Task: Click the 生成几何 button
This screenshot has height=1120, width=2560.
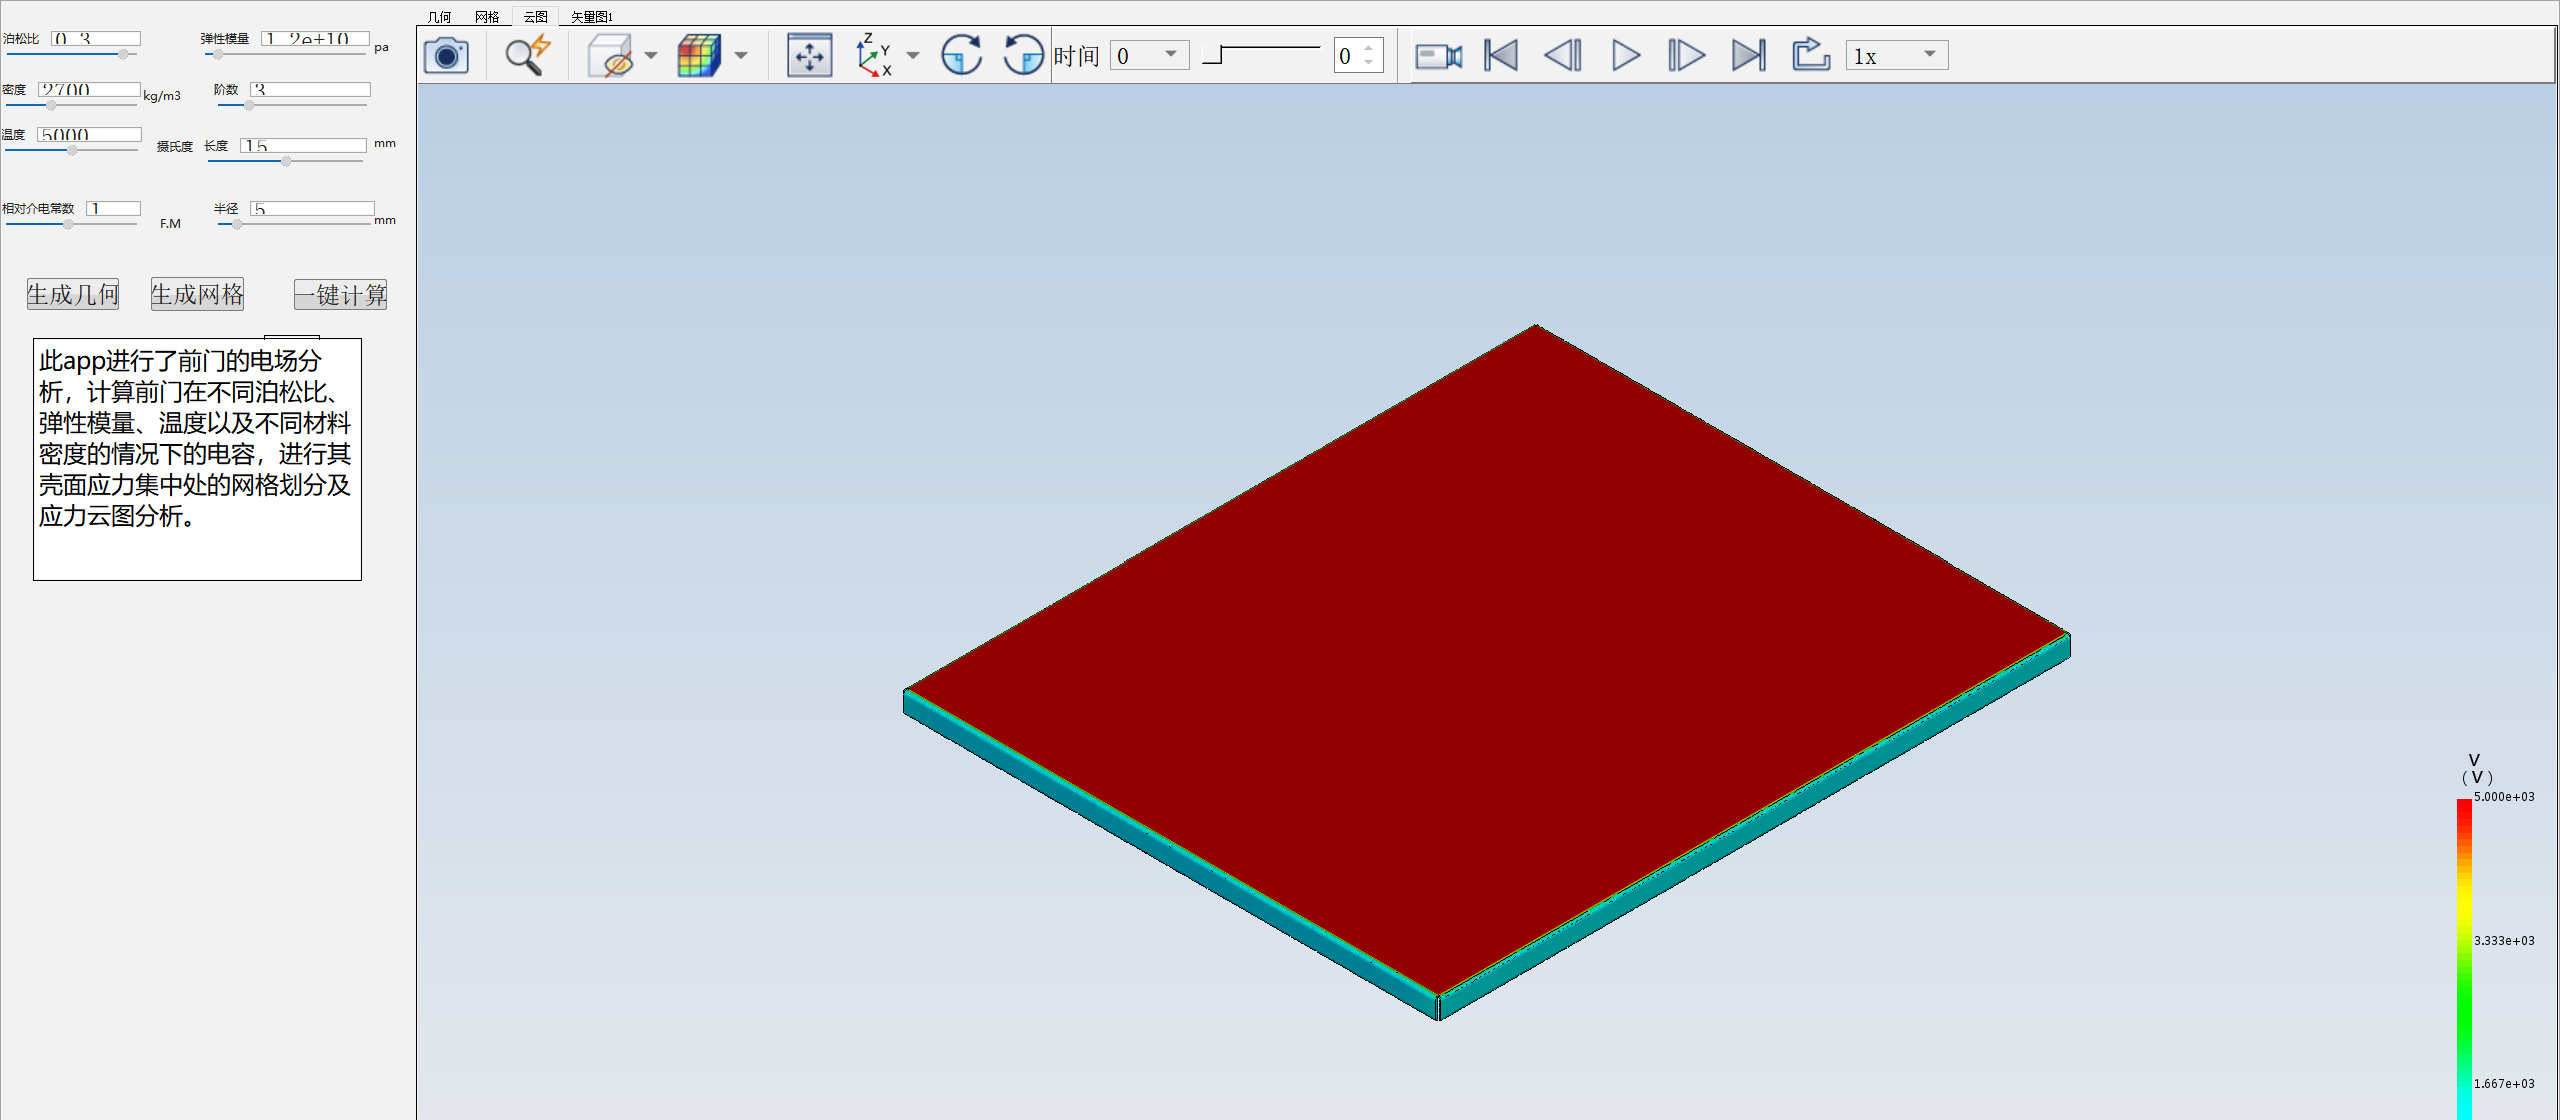Action: tap(73, 294)
